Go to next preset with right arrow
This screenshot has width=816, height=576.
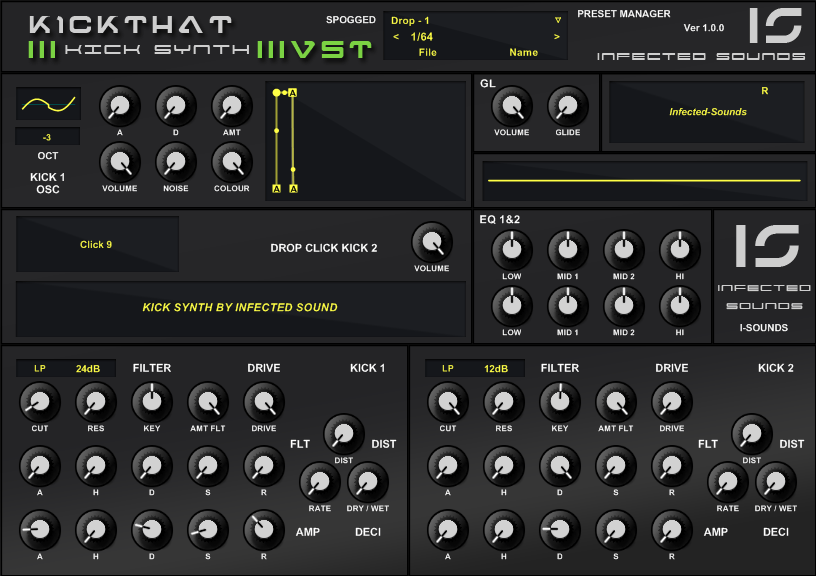[556, 36]
